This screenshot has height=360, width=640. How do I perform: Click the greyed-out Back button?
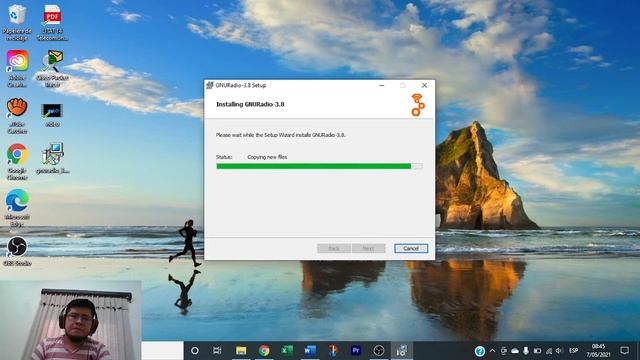[x=333, y=248]
